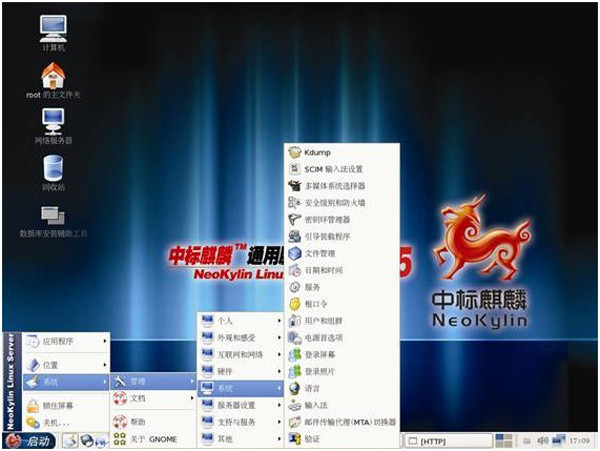
Task: Expand the 硬件 submenu arrow
Action: [x=279, y=371]
